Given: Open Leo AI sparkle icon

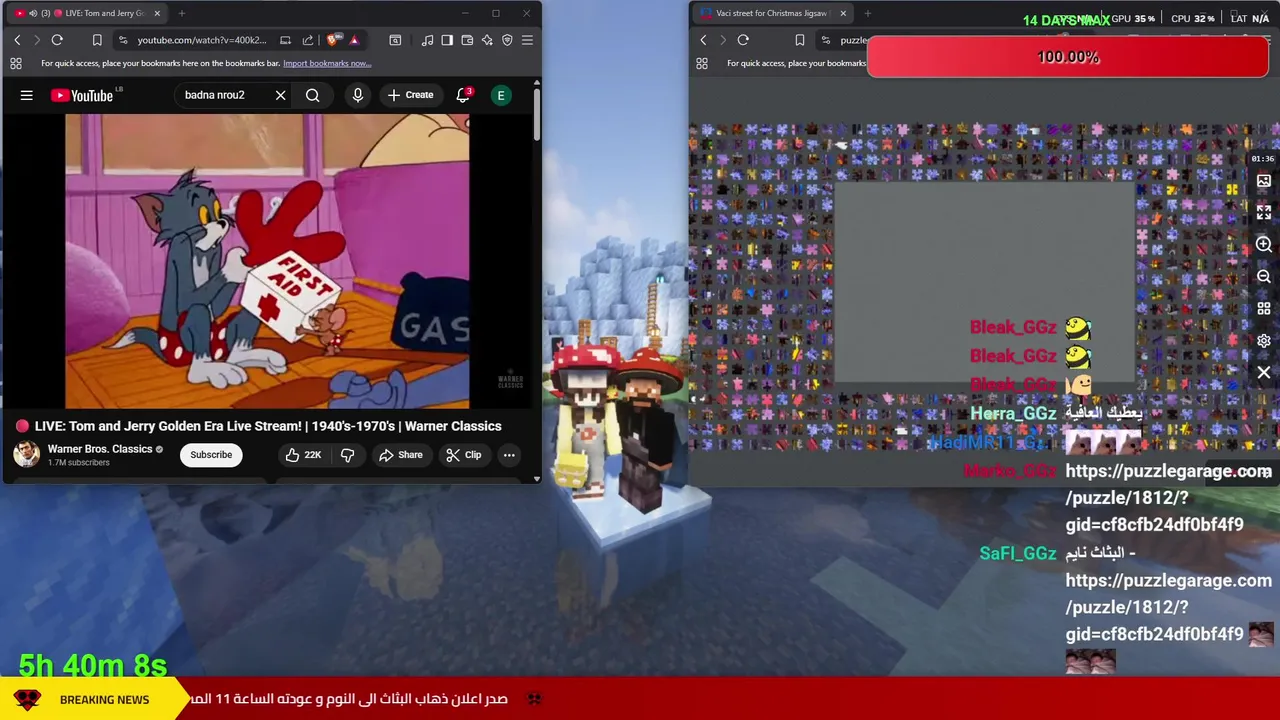Looking at the screenshot, I should [487, 40].
